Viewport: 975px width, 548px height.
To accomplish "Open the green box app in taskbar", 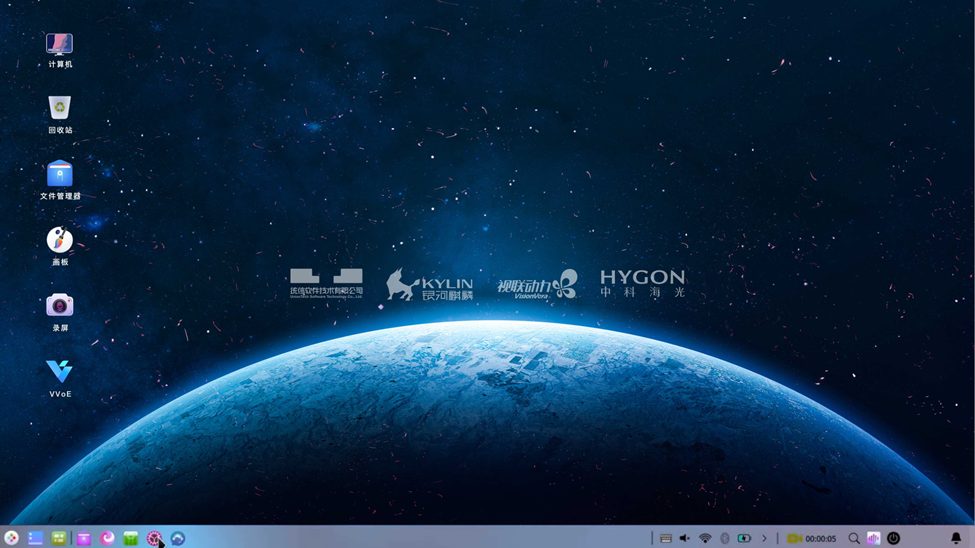I will pyautogui.click(x=130, y=538).
